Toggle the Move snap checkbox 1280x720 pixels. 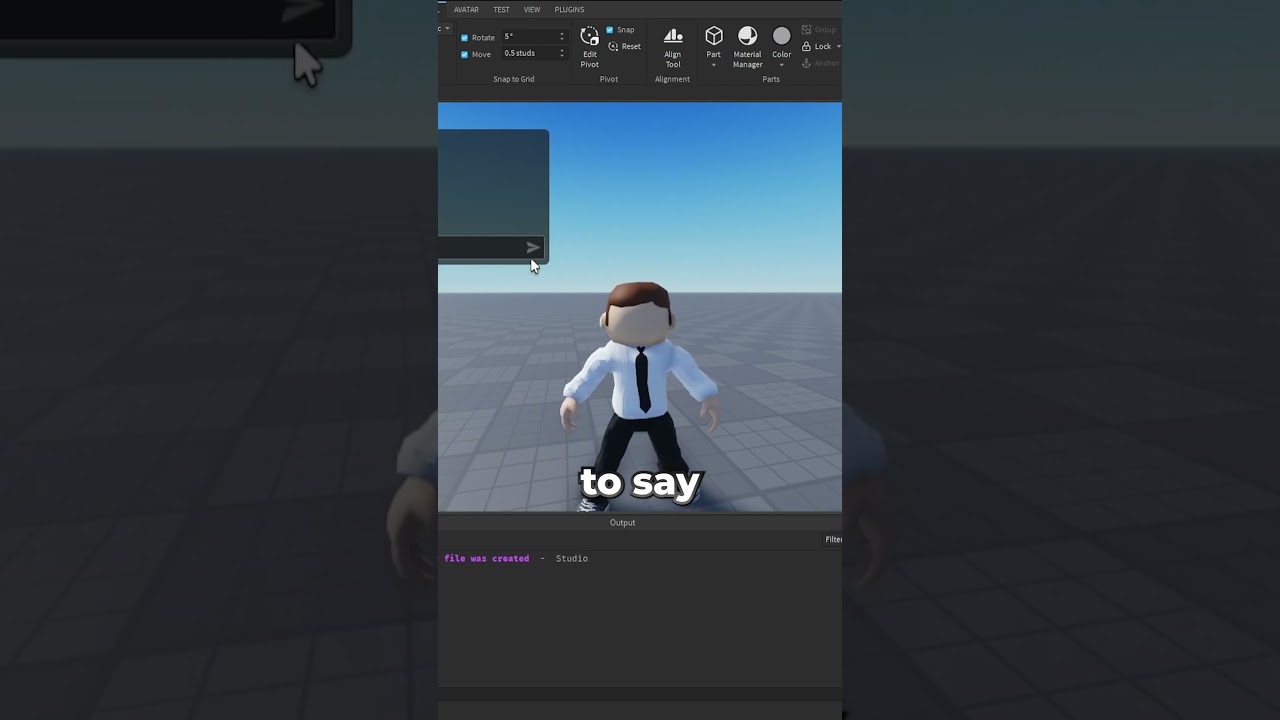[x=464, y=54]
